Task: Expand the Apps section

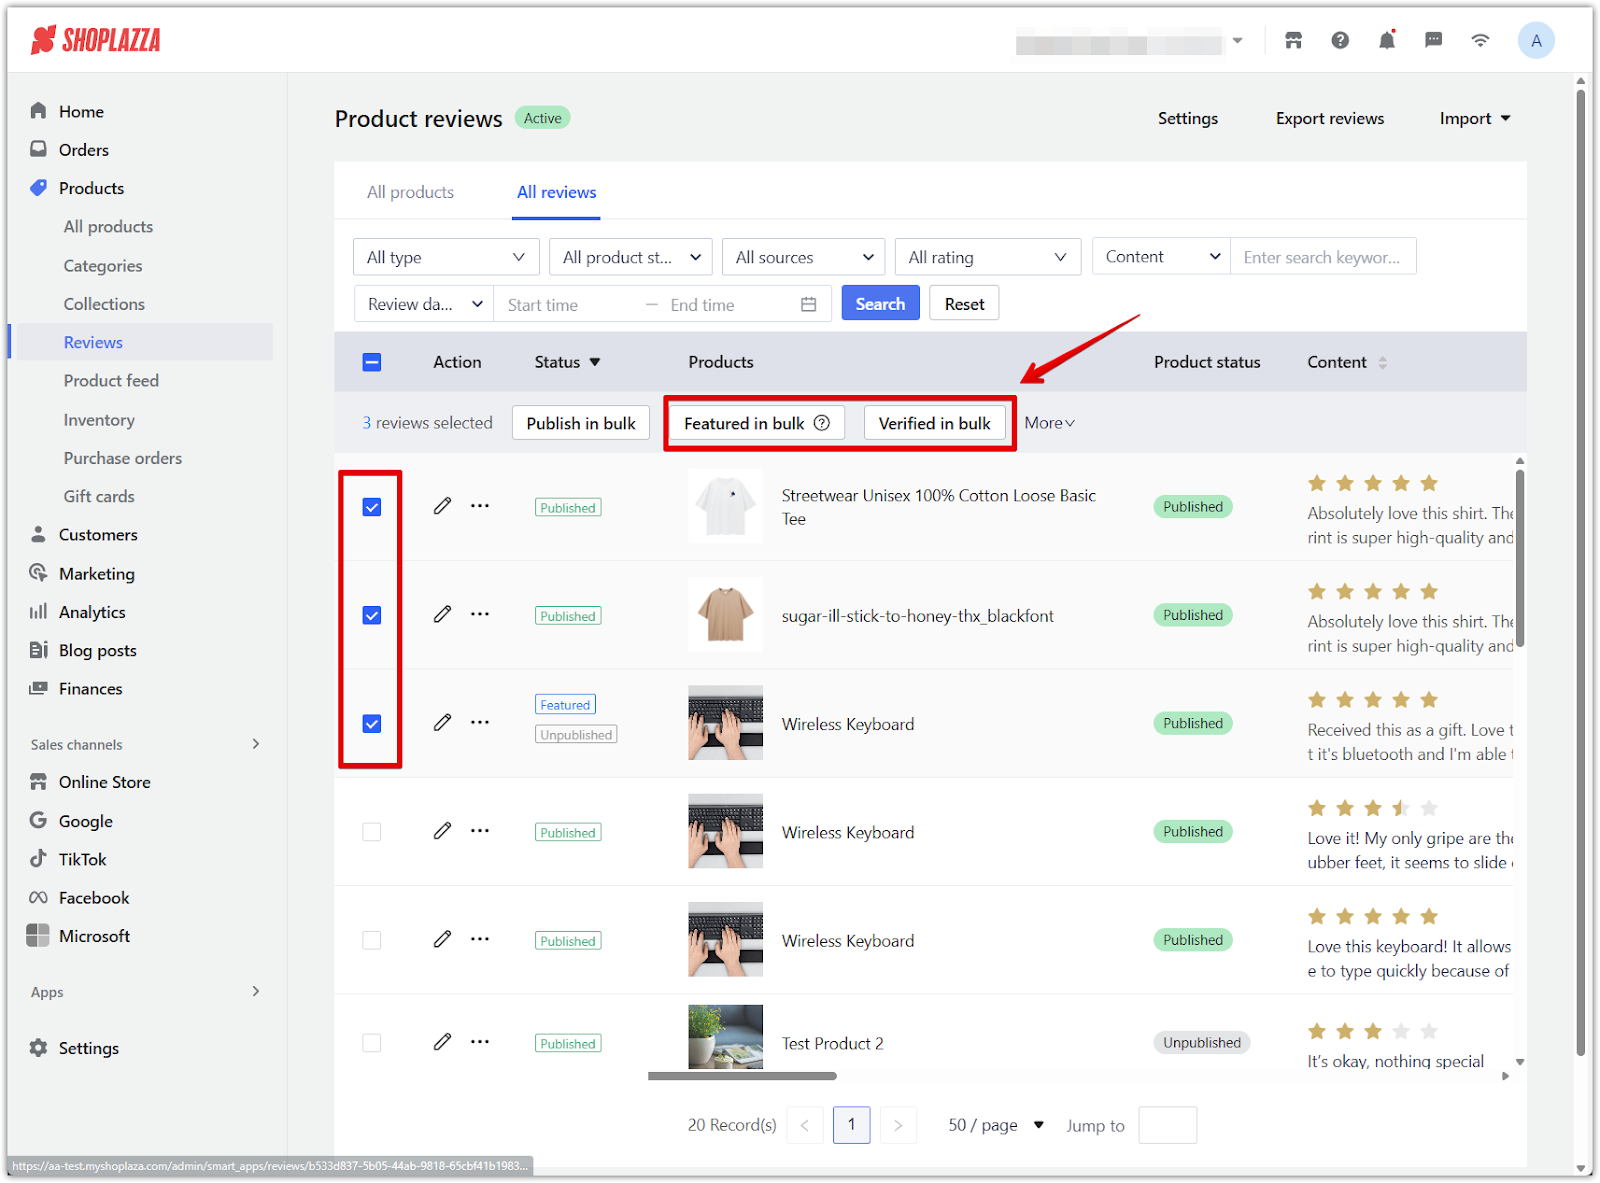Action: point(256,991)
